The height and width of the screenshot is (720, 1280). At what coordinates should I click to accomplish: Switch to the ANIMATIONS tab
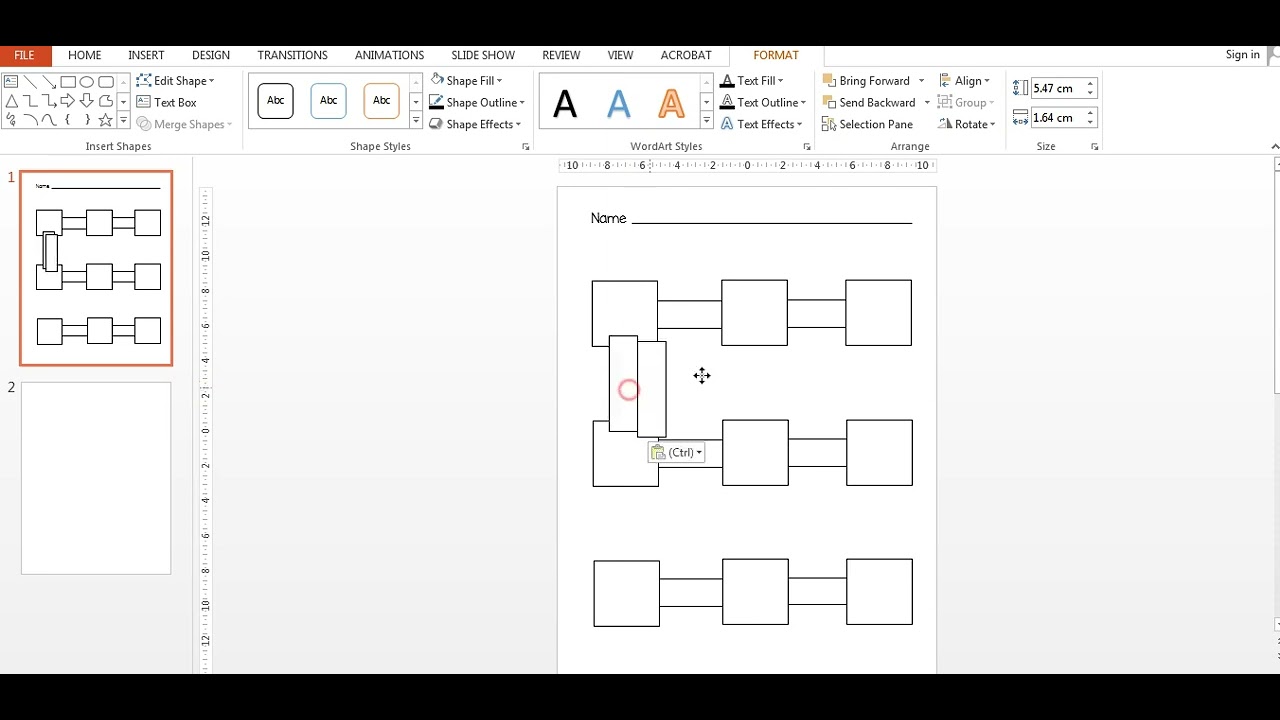[389, 55]
